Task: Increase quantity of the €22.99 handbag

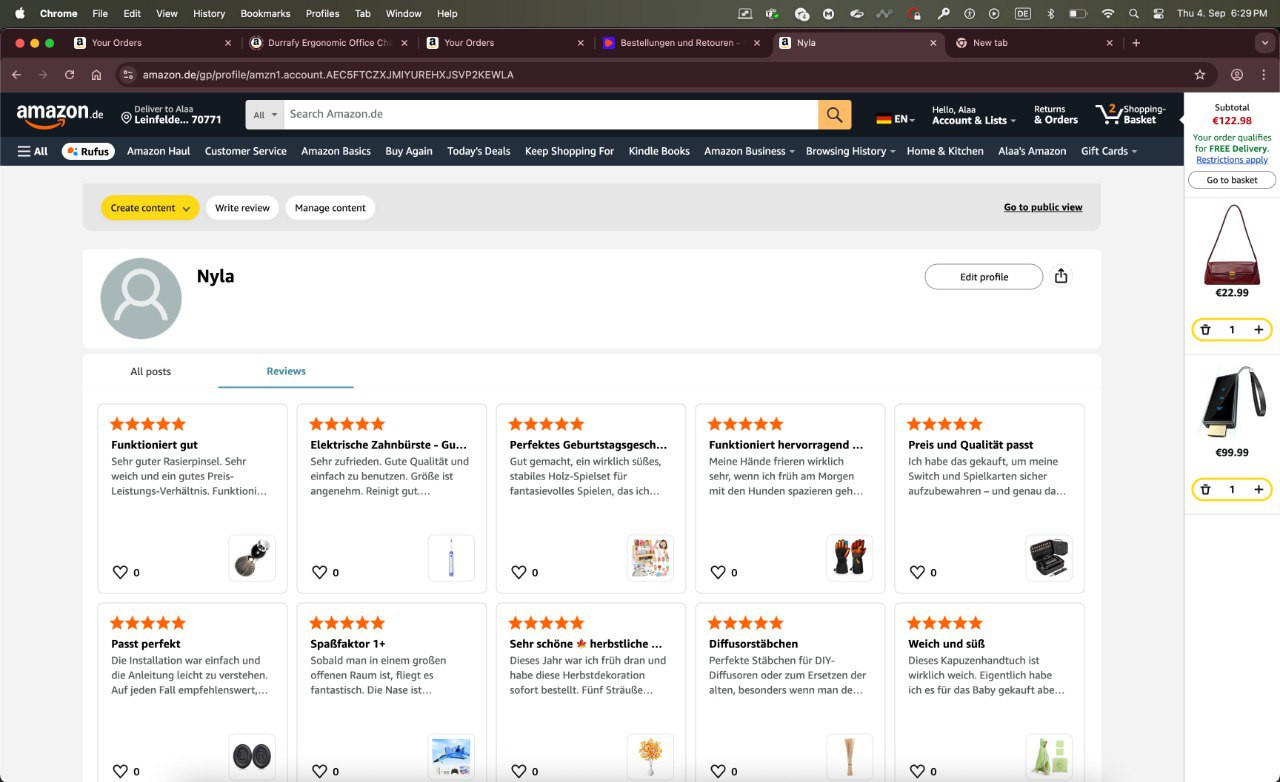Action: point(1258,330)
